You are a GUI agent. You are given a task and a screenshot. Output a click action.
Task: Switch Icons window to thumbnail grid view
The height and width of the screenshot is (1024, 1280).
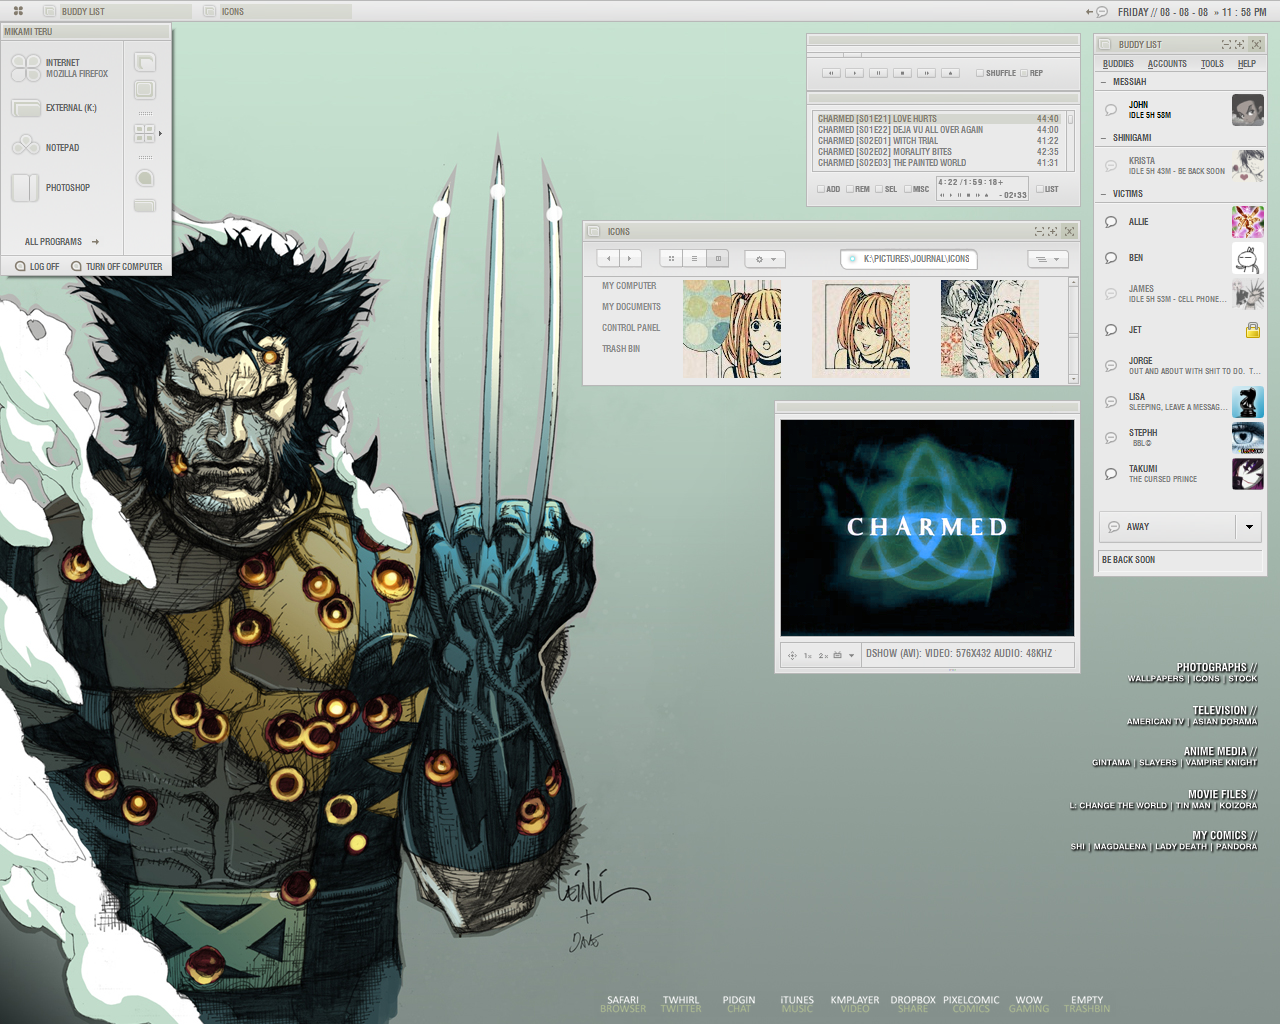(671, 259)
